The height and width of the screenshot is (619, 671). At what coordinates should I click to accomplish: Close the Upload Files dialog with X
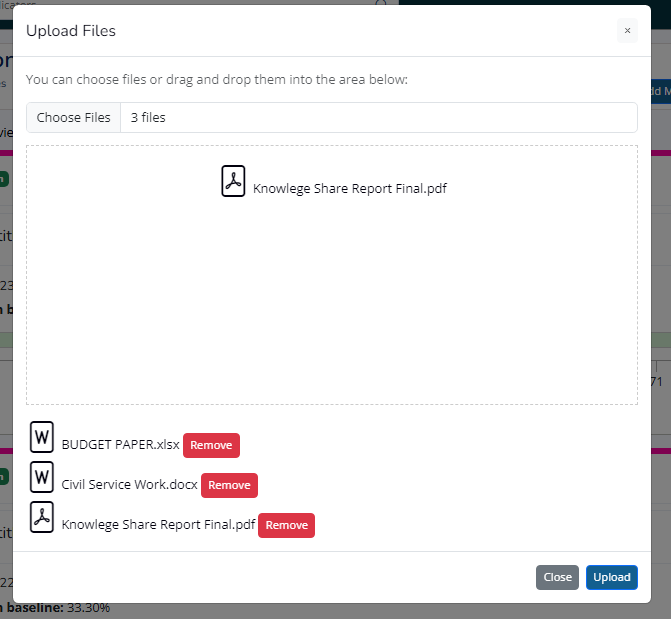click(x=627, y=31)
